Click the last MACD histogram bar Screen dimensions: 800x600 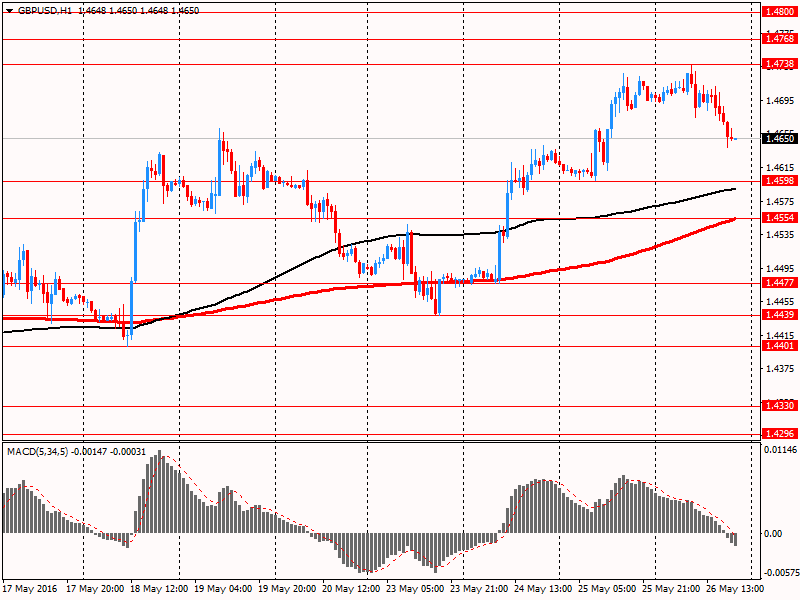[735, 539]
